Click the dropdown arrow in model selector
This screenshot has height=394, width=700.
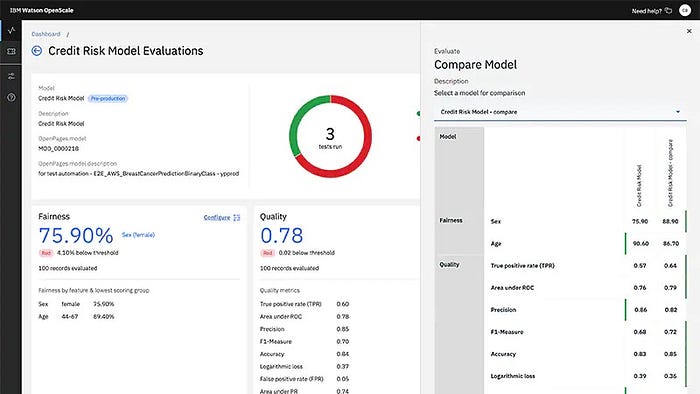pyautogui.click(x=678, y=112)
